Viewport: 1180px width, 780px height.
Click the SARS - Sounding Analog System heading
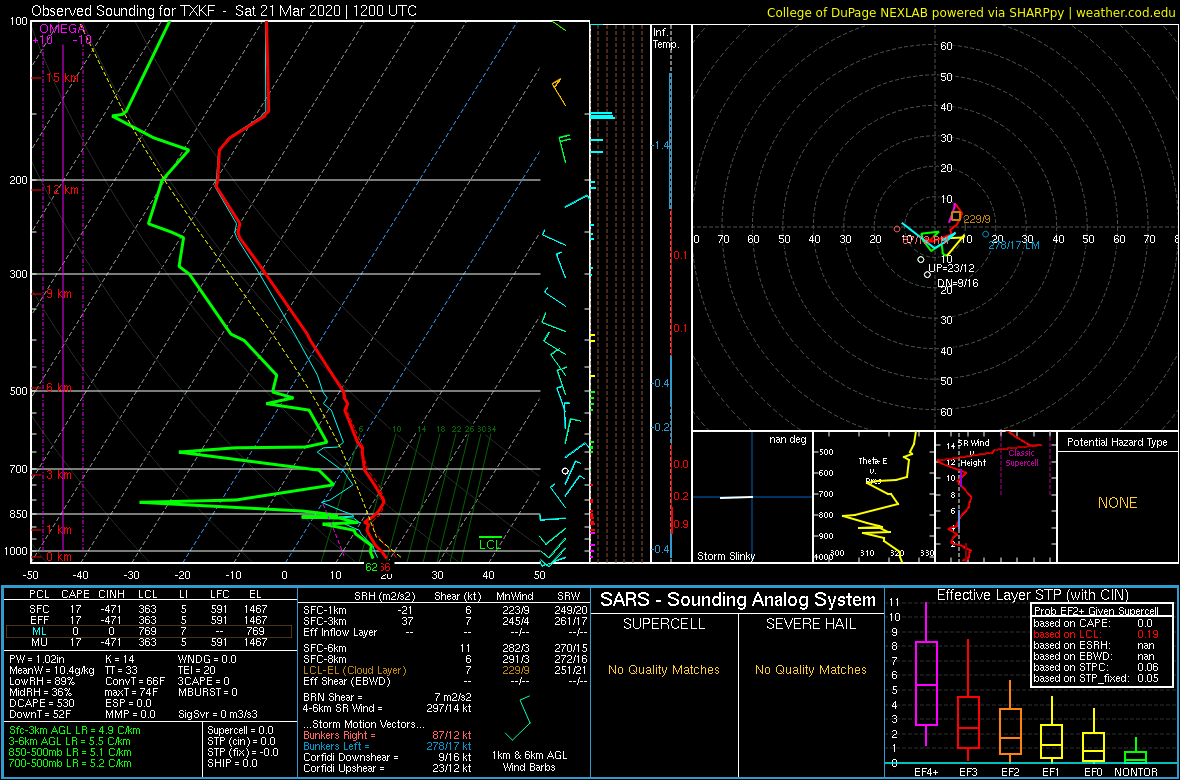(738, 600)
